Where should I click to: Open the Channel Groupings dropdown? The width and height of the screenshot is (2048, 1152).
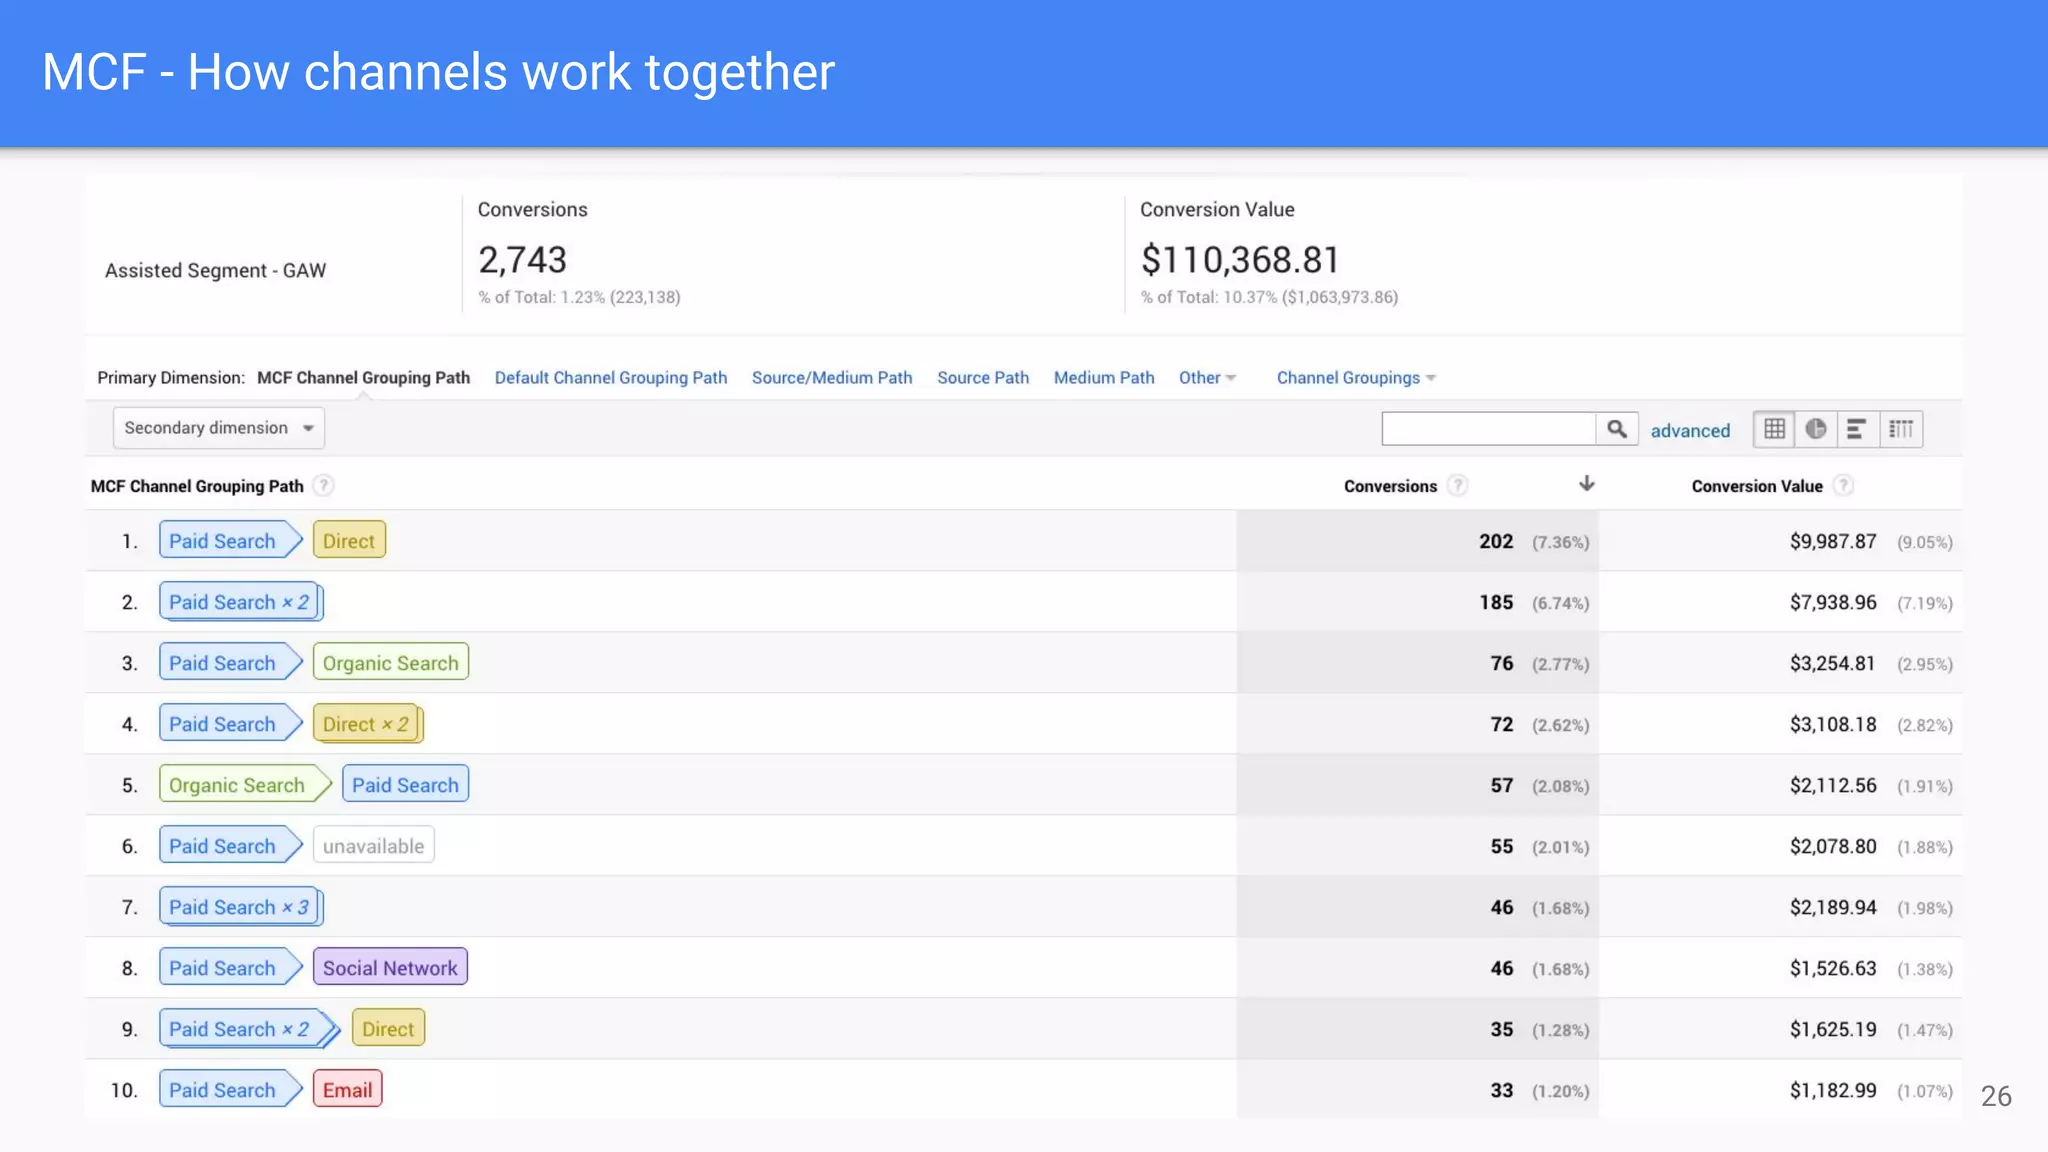click(1355, 378)
